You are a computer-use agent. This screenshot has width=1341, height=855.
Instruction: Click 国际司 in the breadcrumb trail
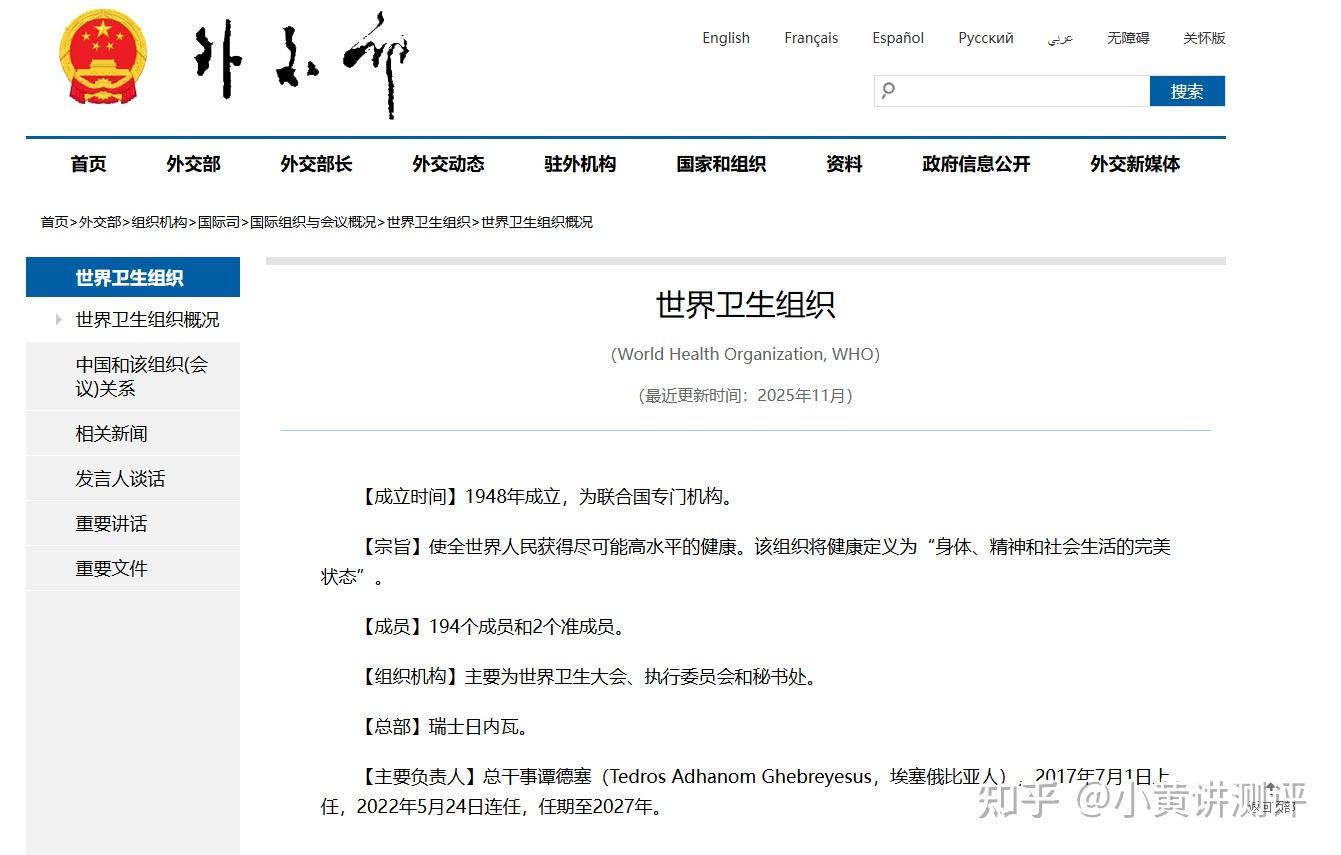tap(219, 222)
